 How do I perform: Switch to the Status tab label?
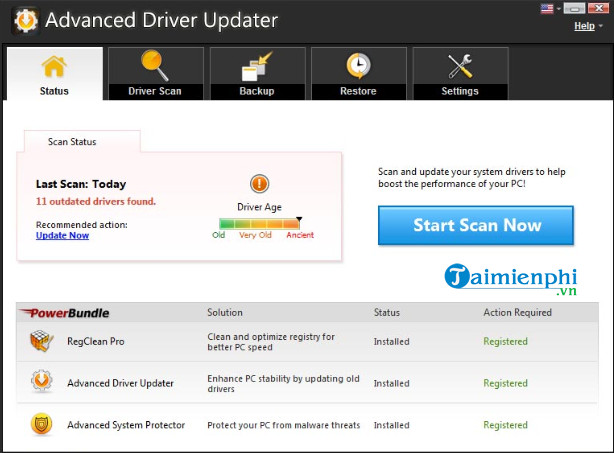click(x=54, y=91)
